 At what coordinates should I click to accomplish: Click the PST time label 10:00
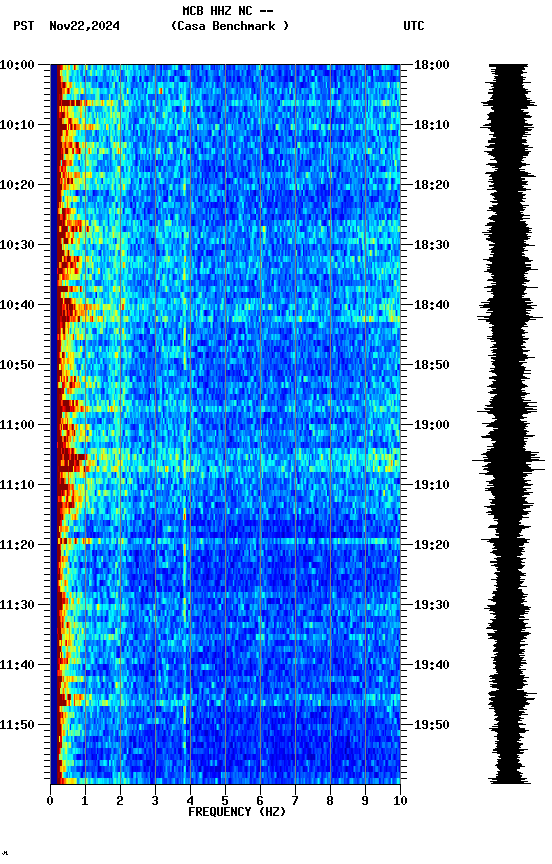click(17, 65)
